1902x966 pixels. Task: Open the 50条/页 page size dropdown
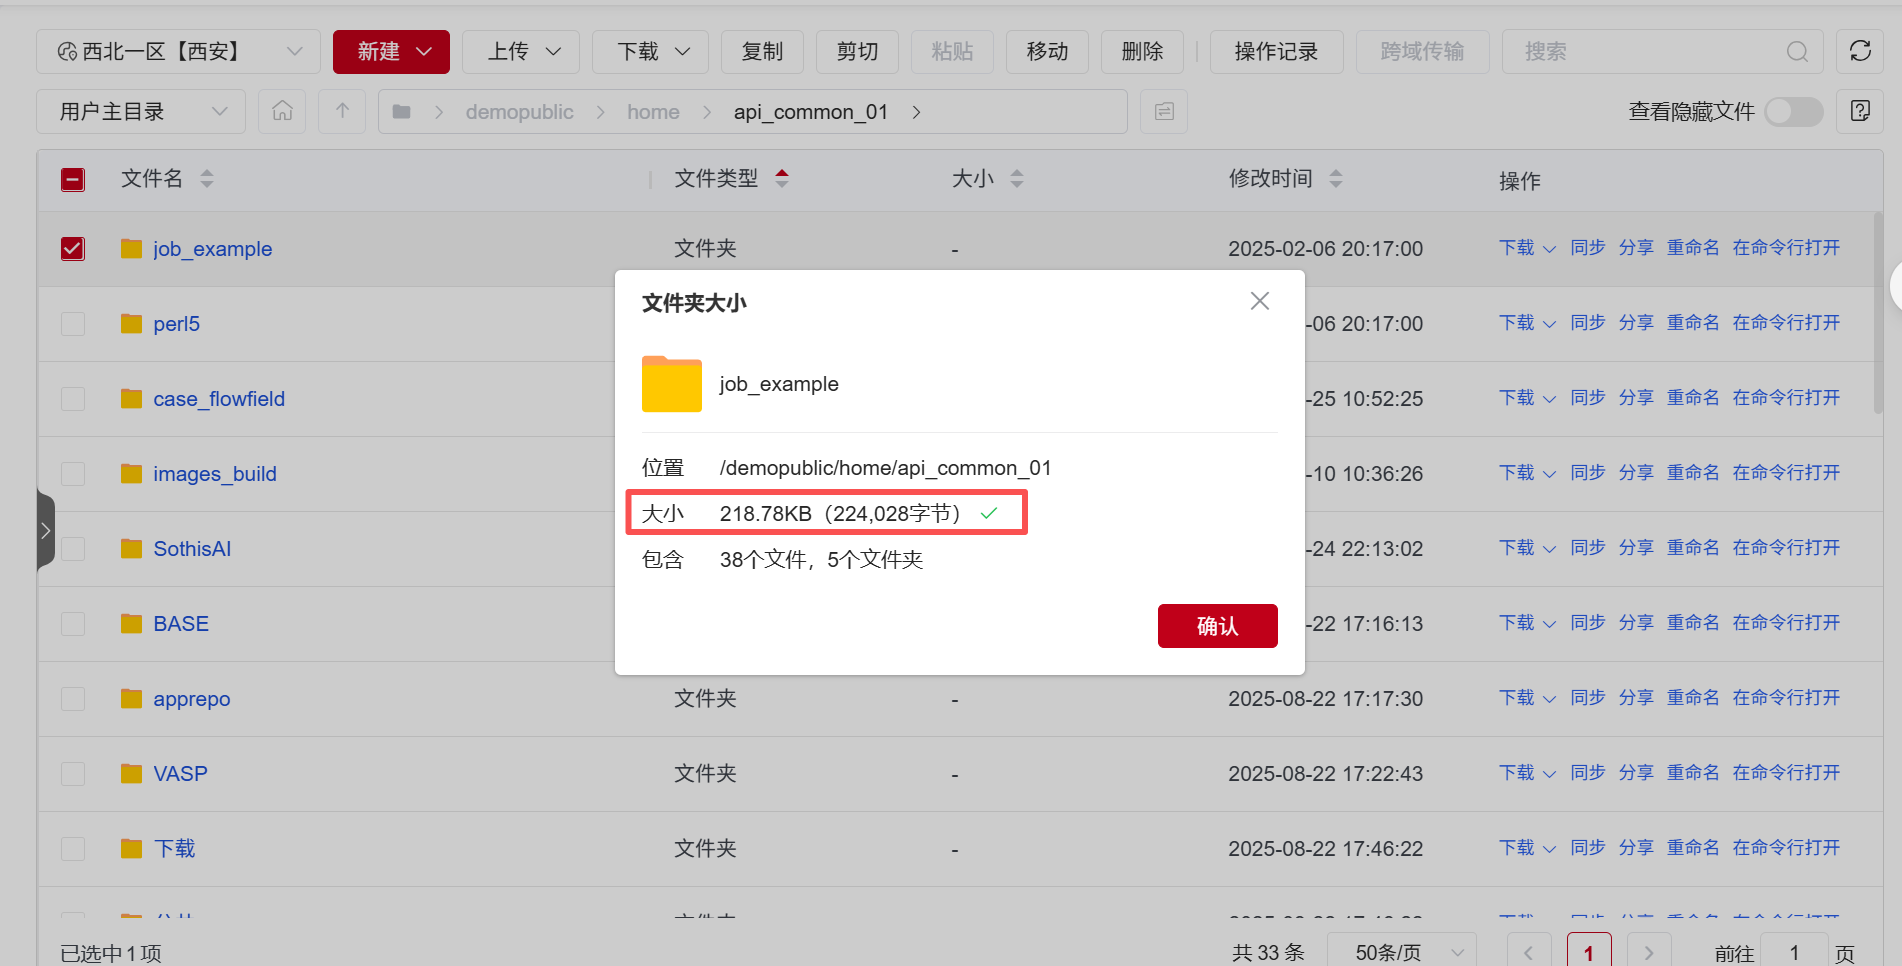pos(1408,952)
